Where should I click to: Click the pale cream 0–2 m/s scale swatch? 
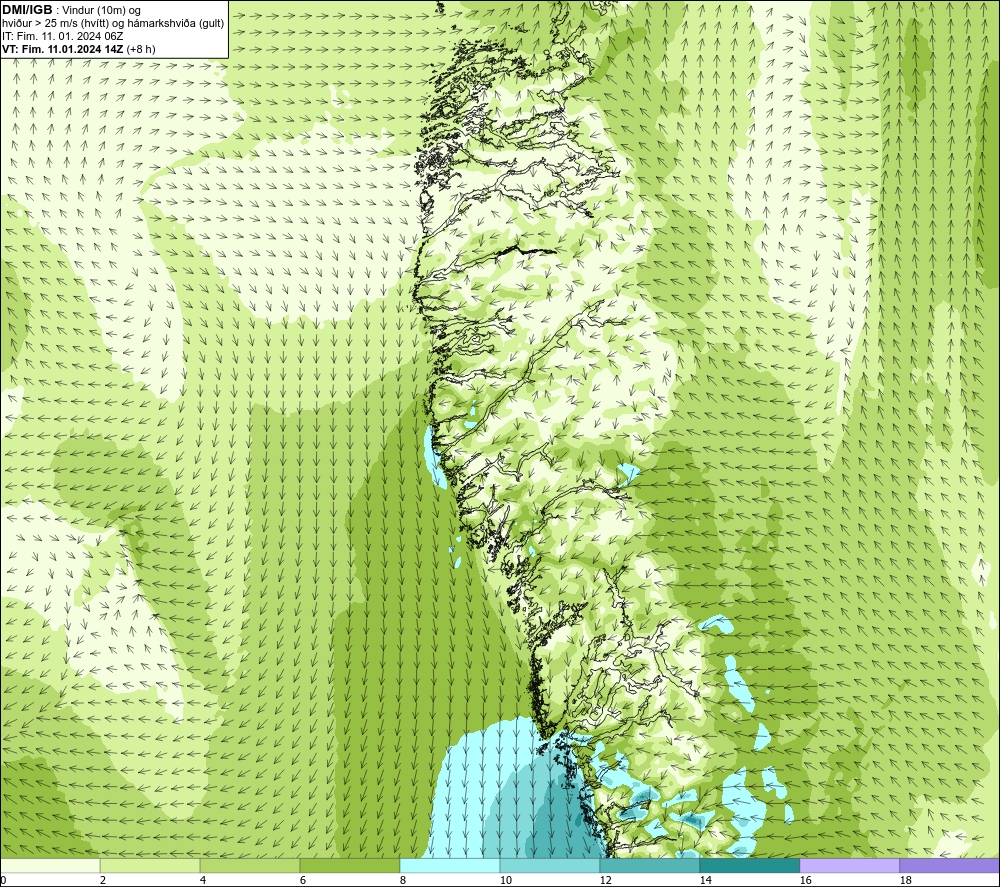[x=50, y=865]
